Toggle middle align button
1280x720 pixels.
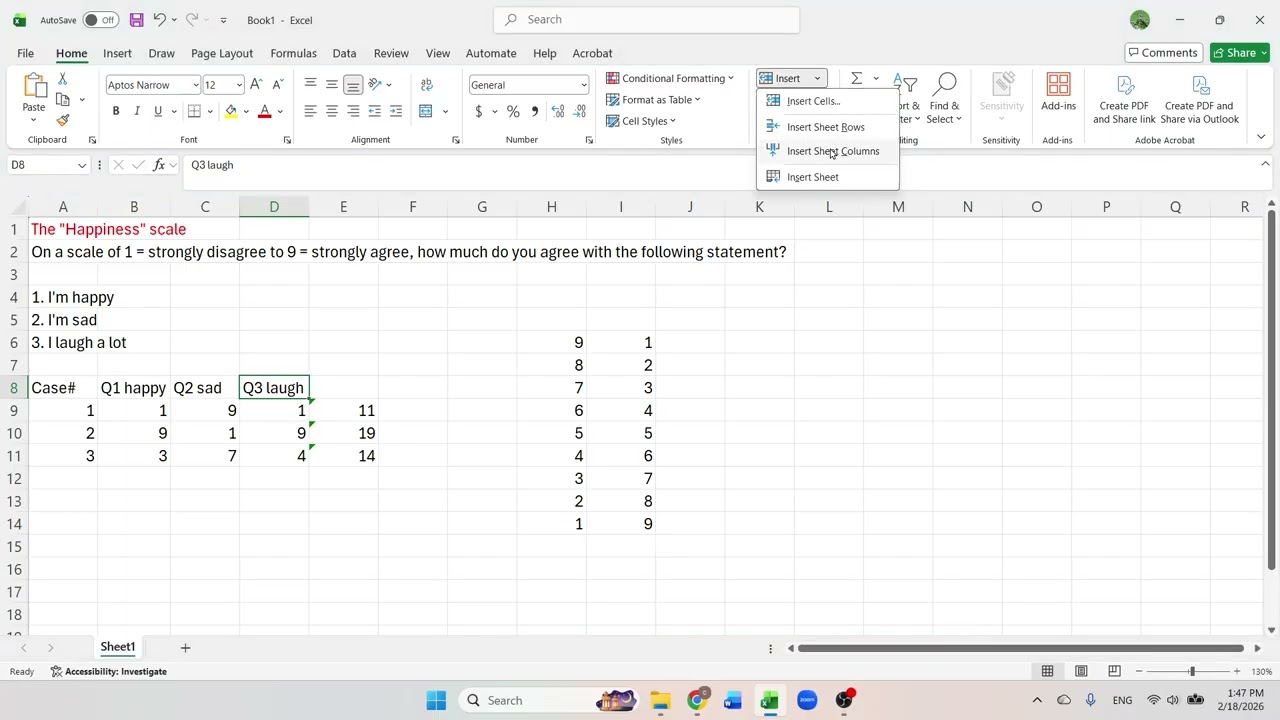click(331, 85)
